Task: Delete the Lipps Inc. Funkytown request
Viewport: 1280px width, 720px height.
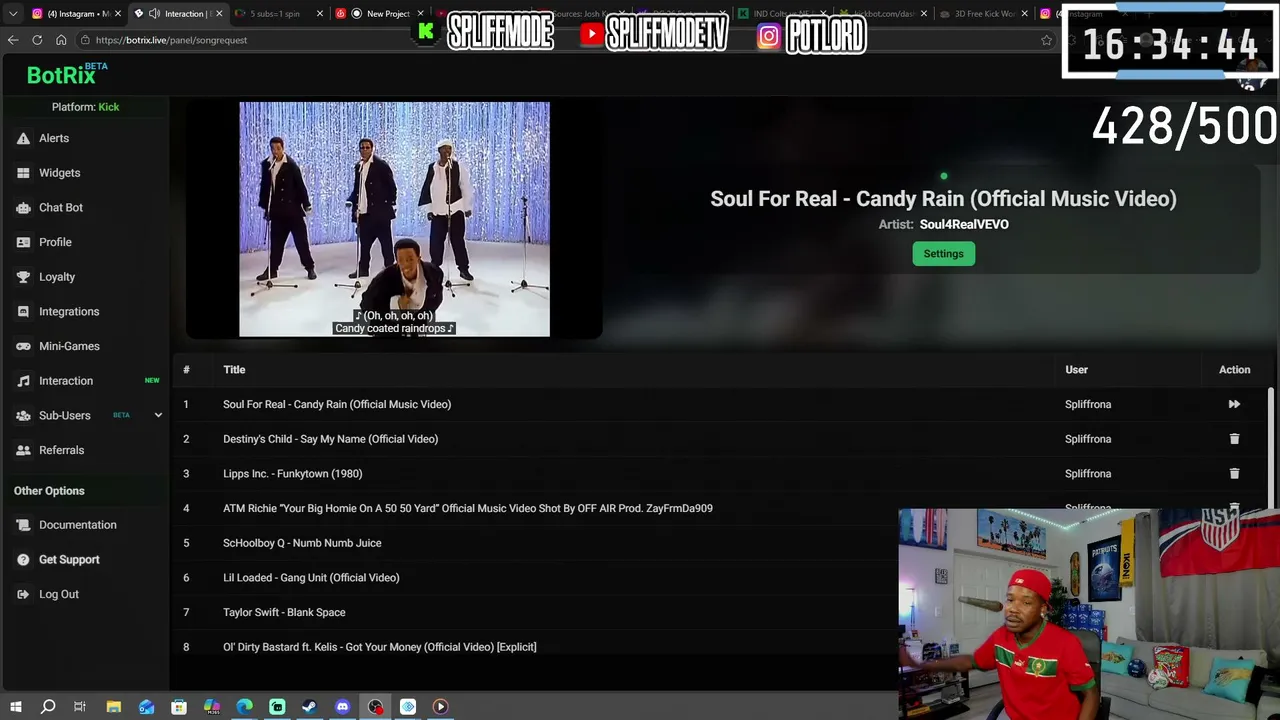Action: pyautogui.click(x=1234, y=473)
